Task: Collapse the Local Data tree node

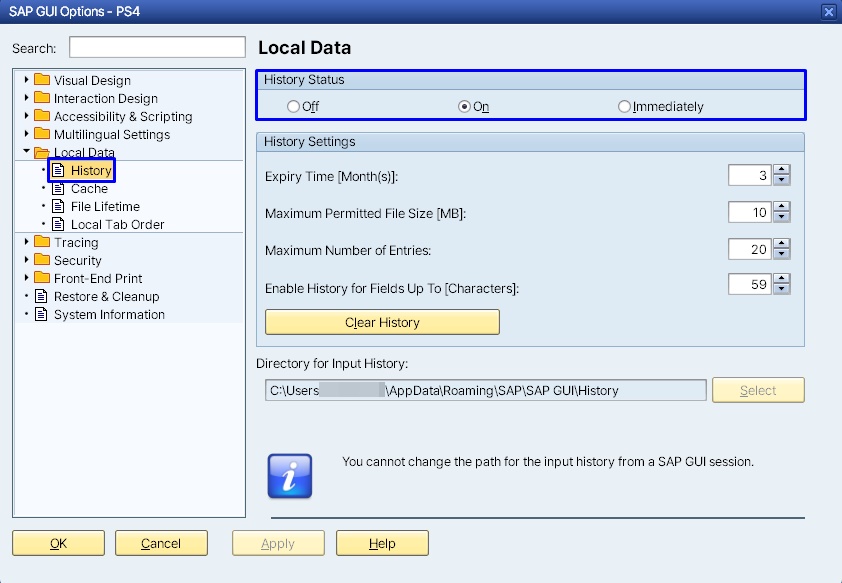Action: pyautogui.click(x=26, y=151)
